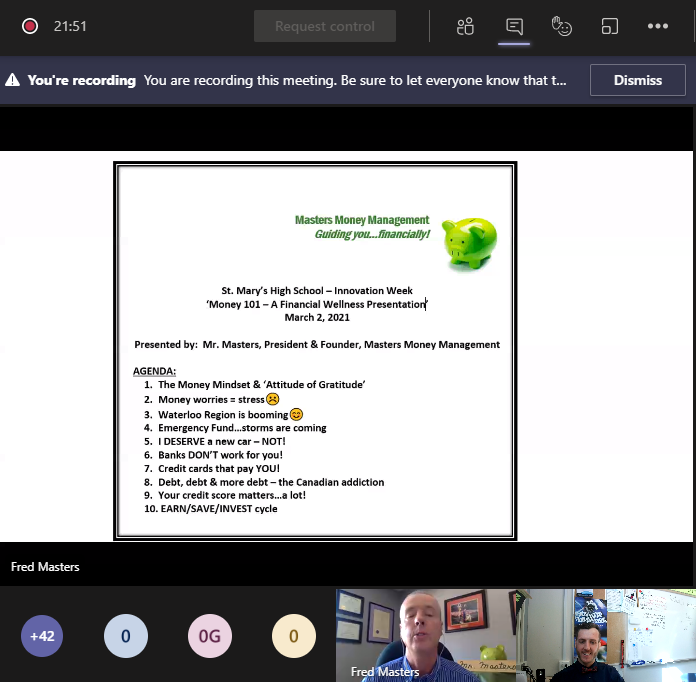Click the underlined 'AGENDA:' heading

click(154, 371)
